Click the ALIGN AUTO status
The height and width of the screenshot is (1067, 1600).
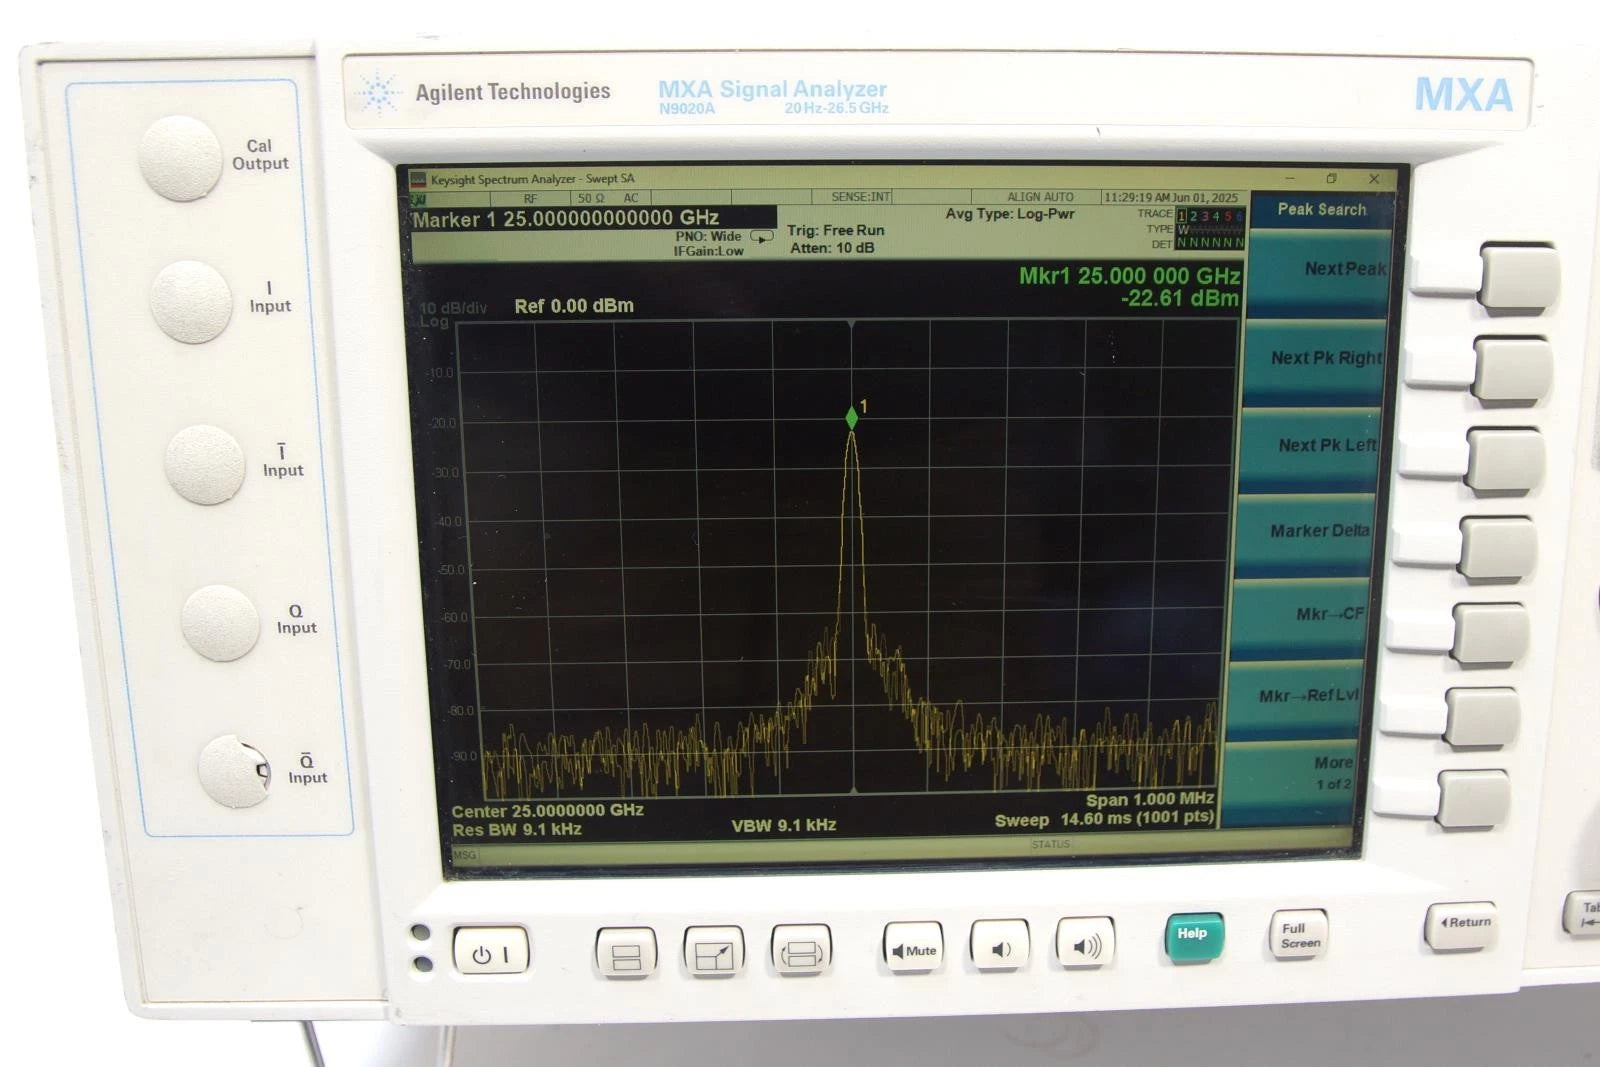1040,198
